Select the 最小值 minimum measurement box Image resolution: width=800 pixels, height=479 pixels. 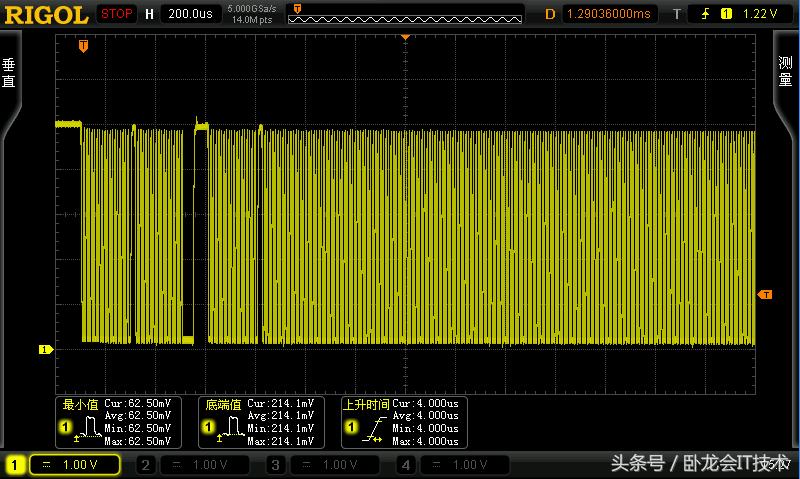pos(117,421)
